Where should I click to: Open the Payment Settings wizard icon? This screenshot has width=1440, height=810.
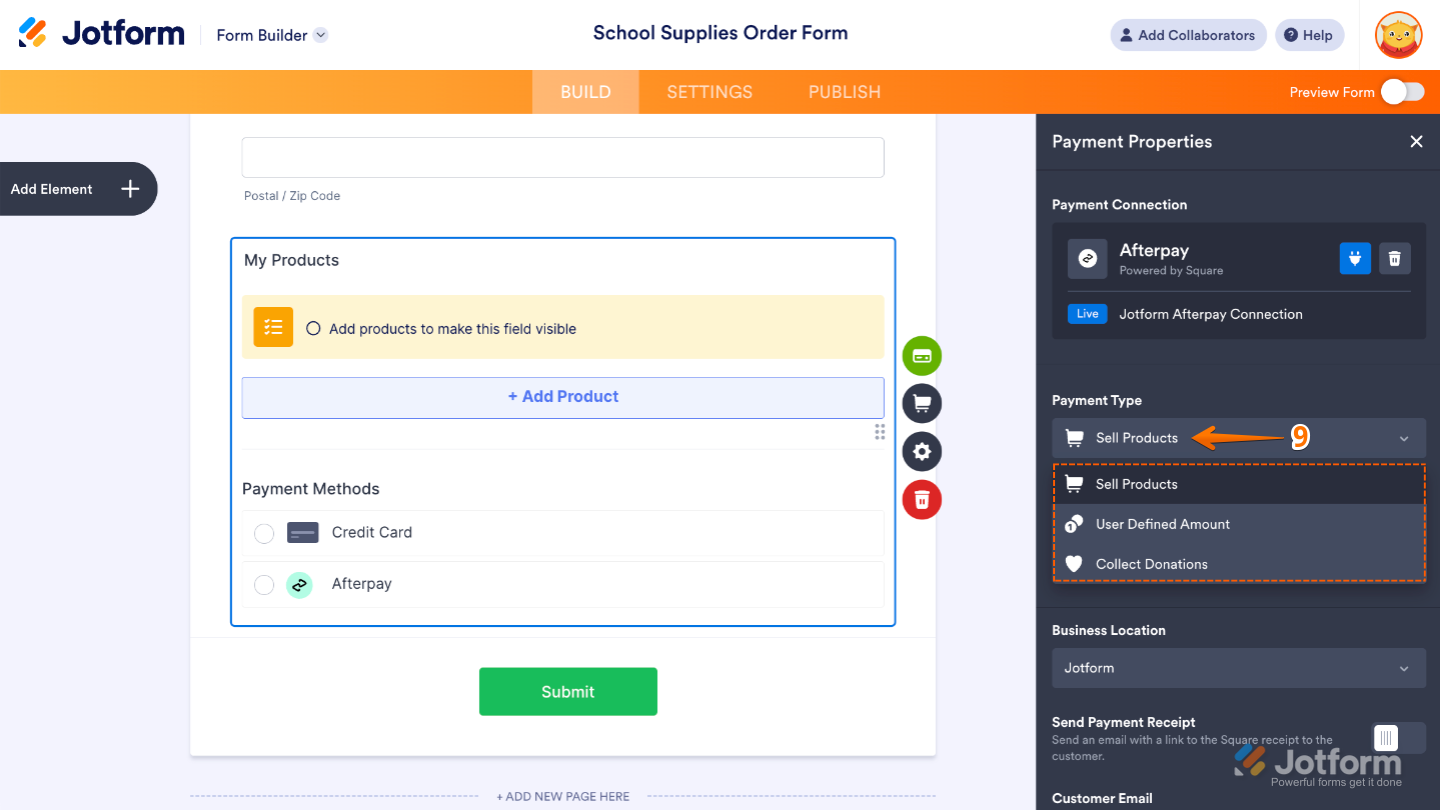coord(921,355)
